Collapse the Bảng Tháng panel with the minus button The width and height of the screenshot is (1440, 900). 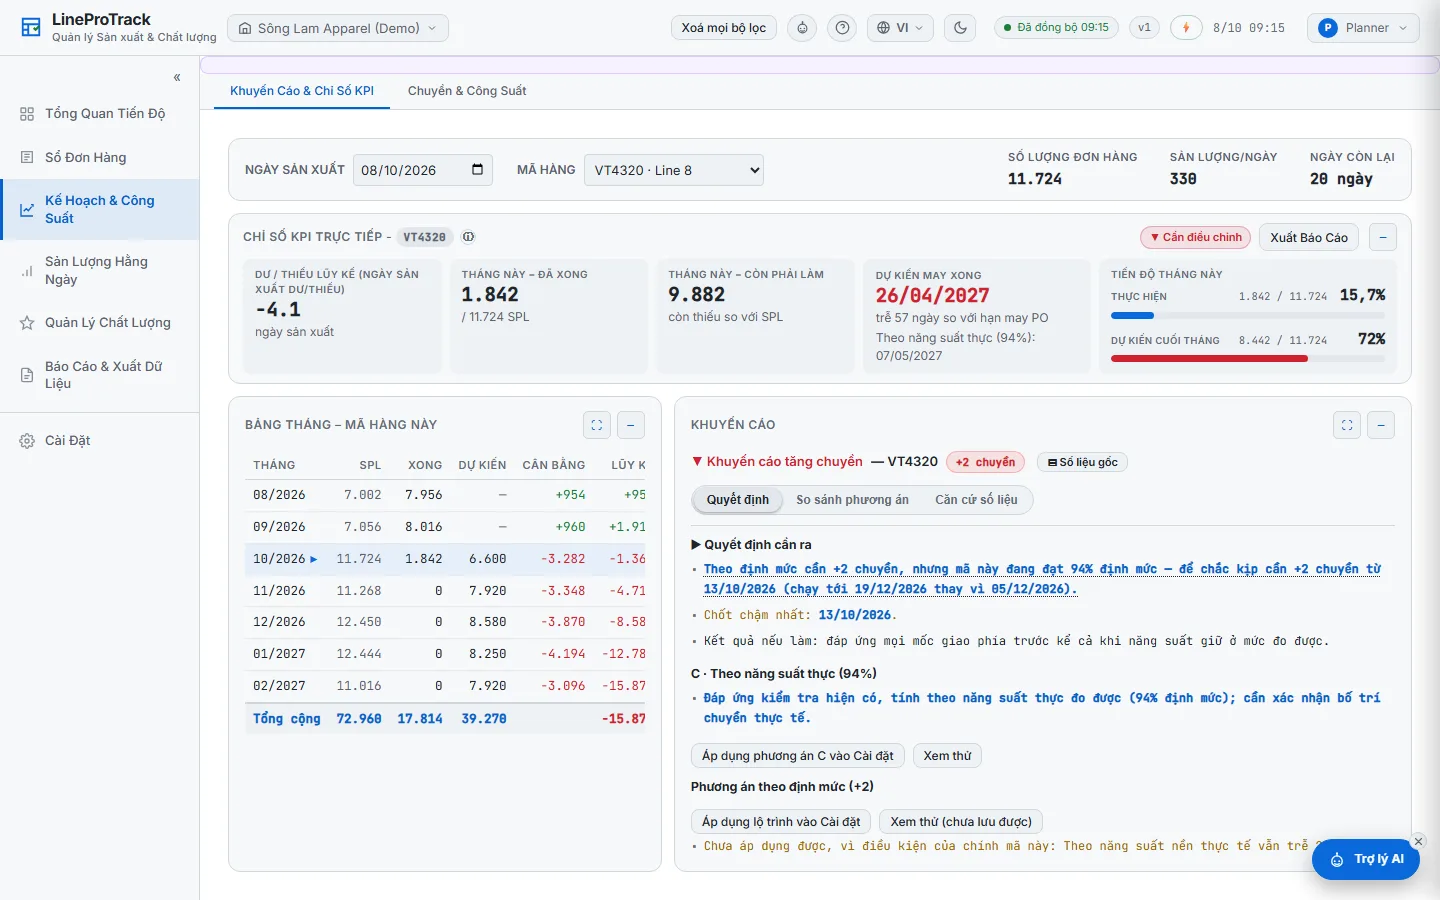click(631, 425)
